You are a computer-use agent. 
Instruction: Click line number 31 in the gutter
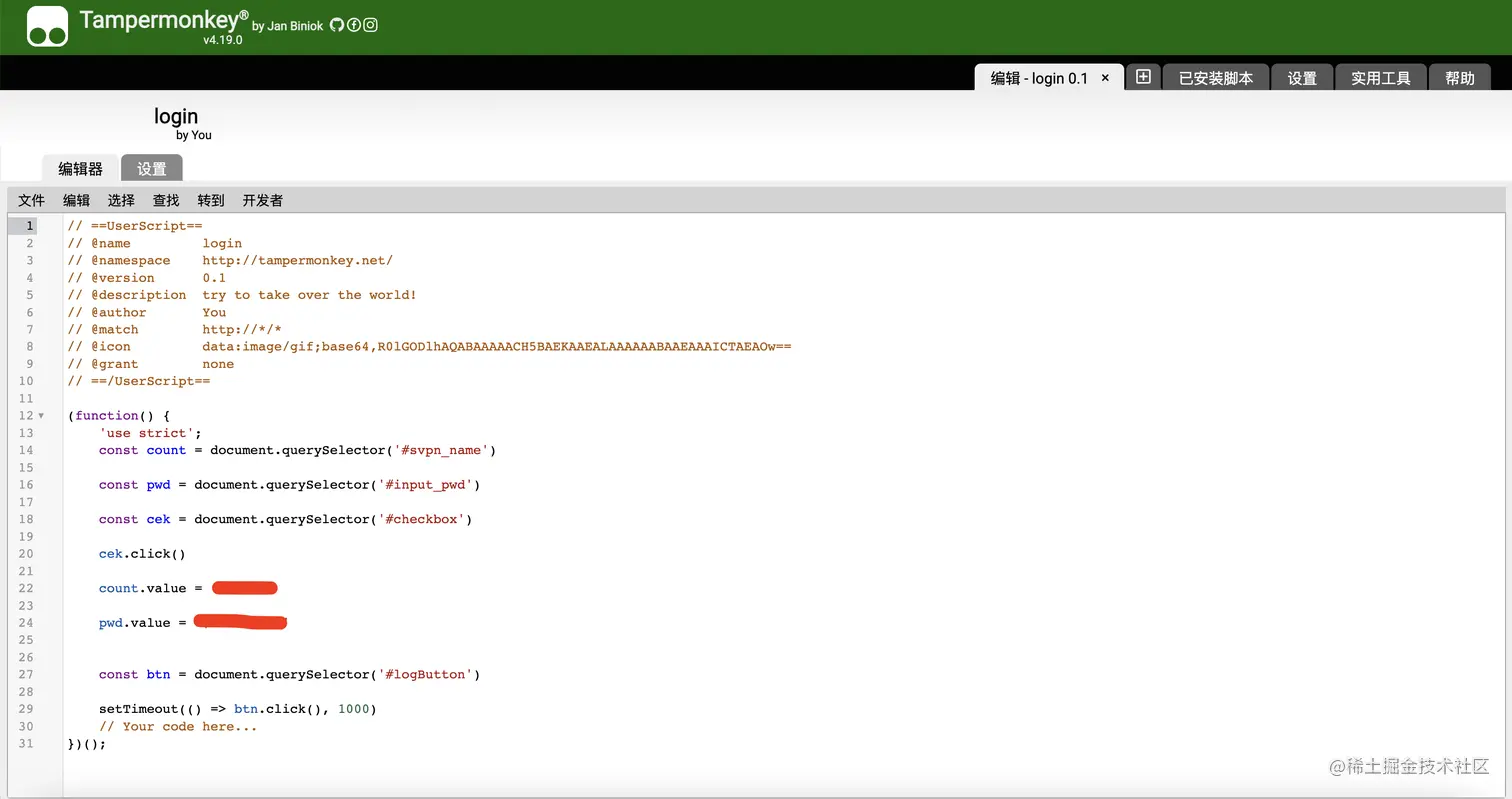point(26,743)
